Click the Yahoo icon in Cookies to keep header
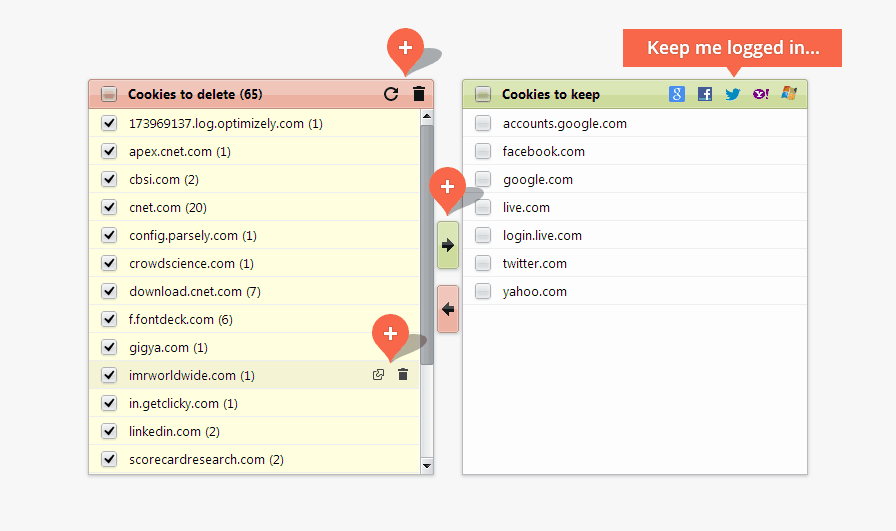 [x=761, y=94]
